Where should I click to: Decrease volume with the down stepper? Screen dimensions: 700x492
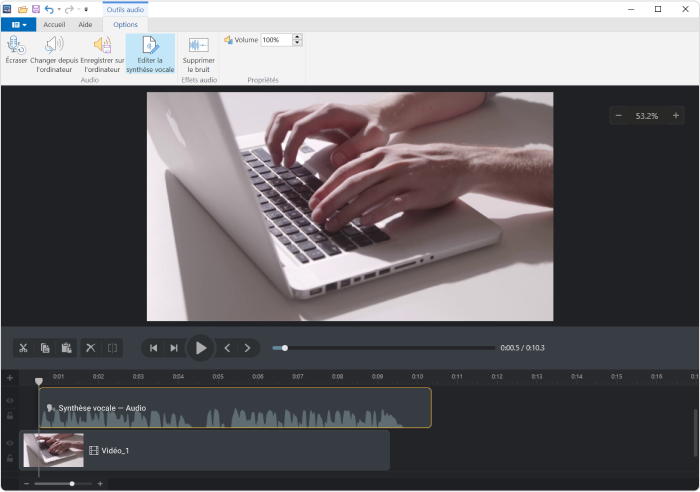(297, 43)
